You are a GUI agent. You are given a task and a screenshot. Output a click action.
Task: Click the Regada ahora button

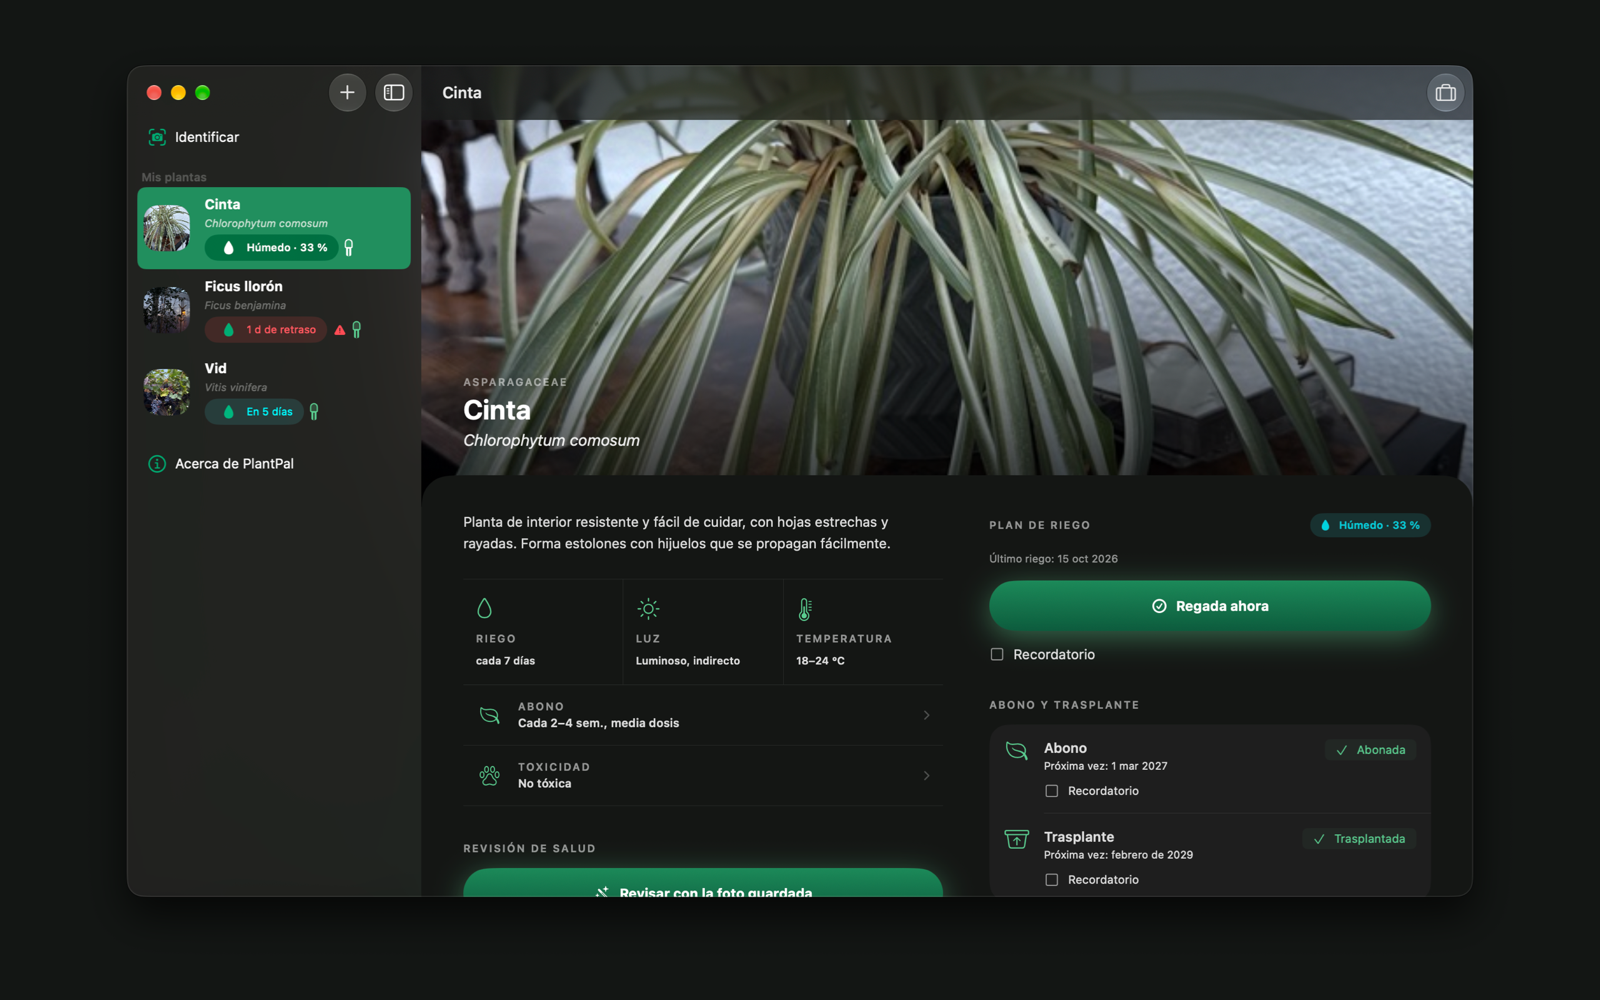click(1210, 606)
